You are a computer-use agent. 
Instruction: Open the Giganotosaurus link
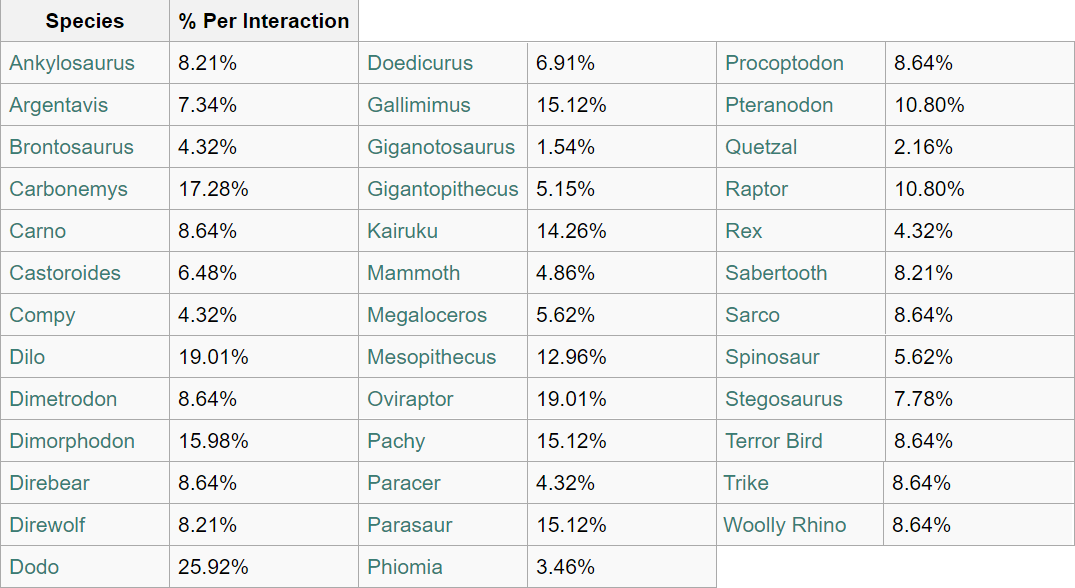(441, 147)
